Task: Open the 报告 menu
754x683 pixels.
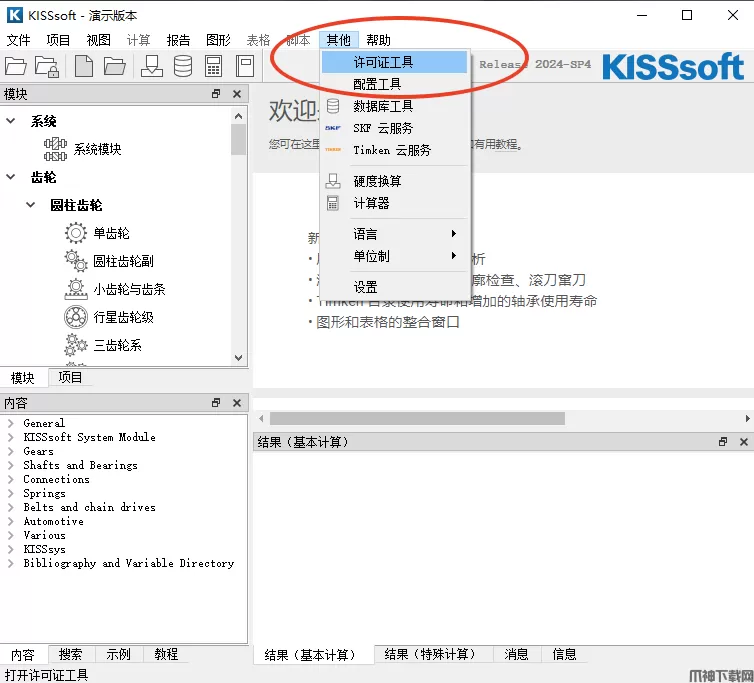Action: (178, 40)
